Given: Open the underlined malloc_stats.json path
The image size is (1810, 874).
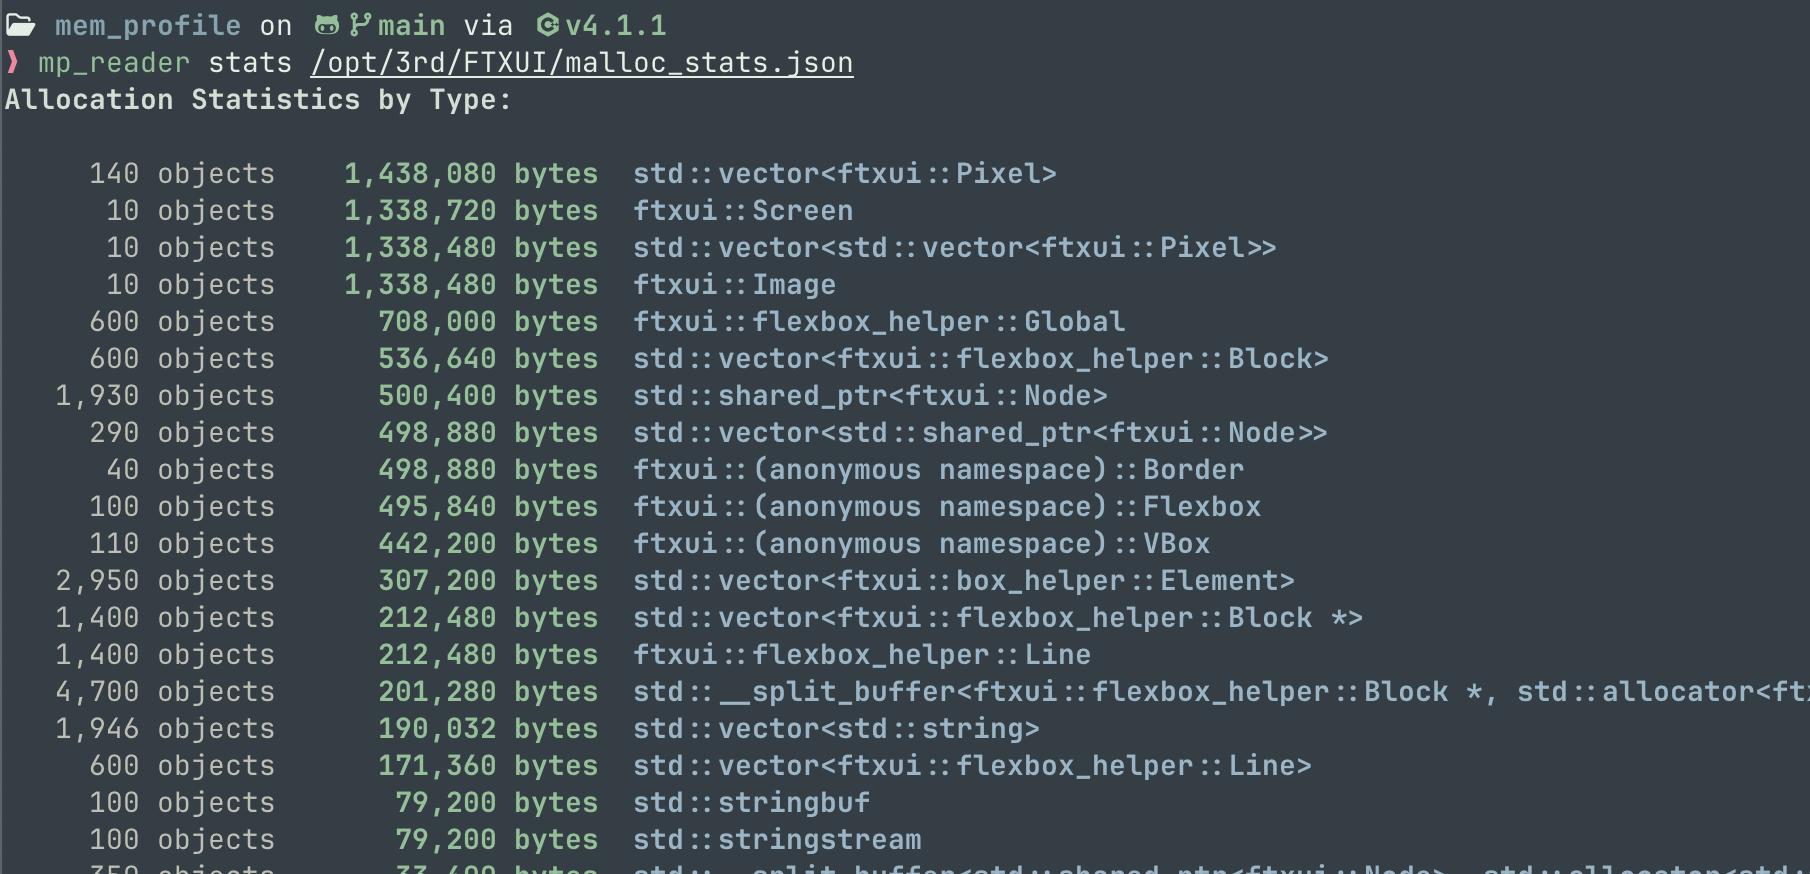Looking at the screenshot, I should (x=581, y=62).
